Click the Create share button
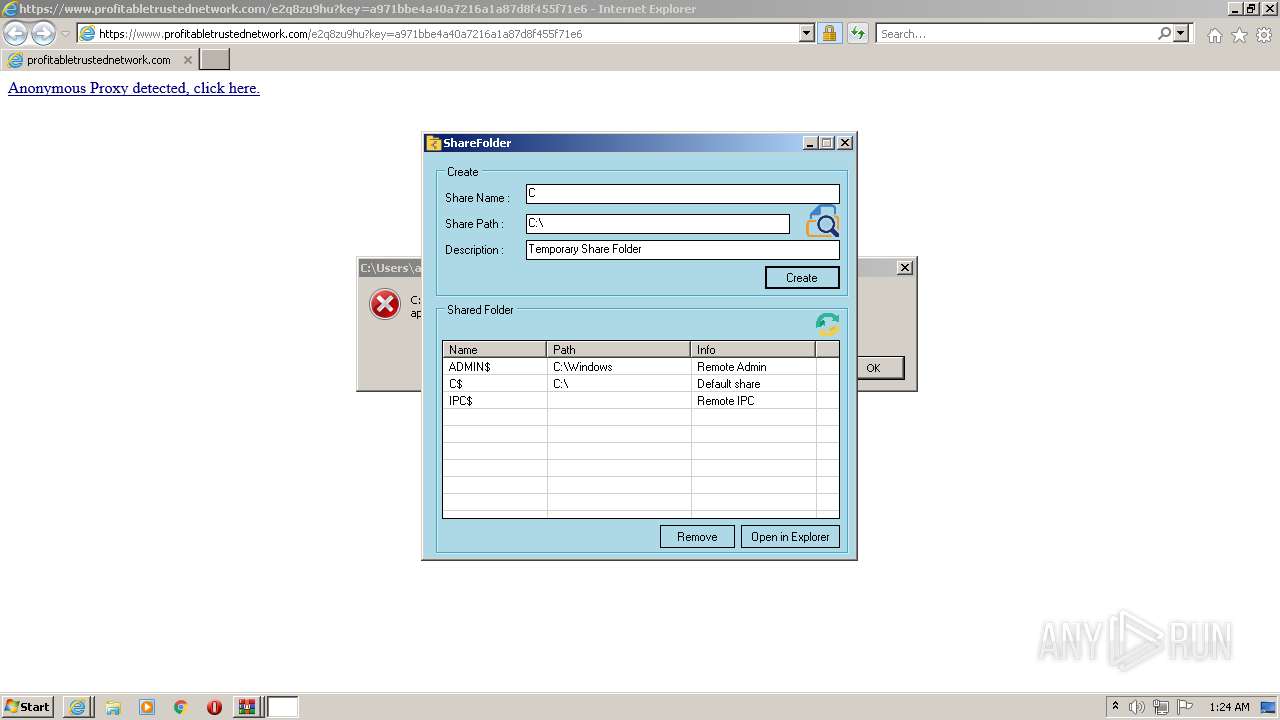This screenshot has width=1280, height=720. tap(802, 278)
